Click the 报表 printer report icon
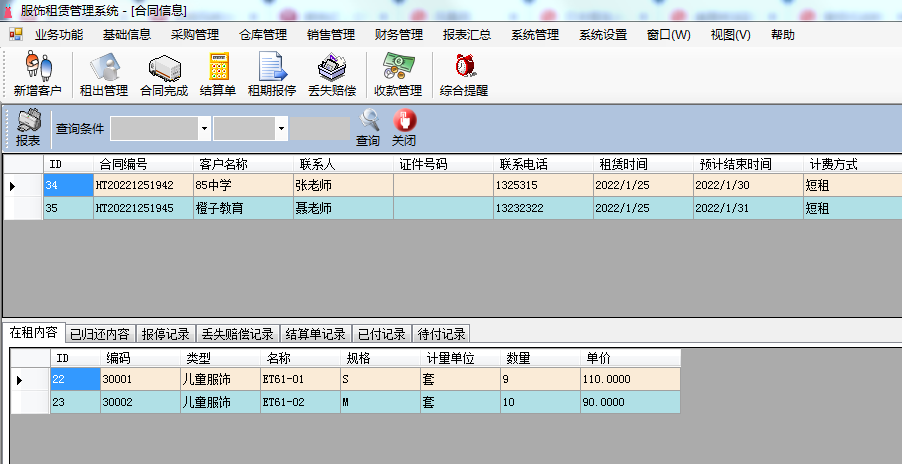This screenshot has height=464, width=902. click(x=28, y=127)
